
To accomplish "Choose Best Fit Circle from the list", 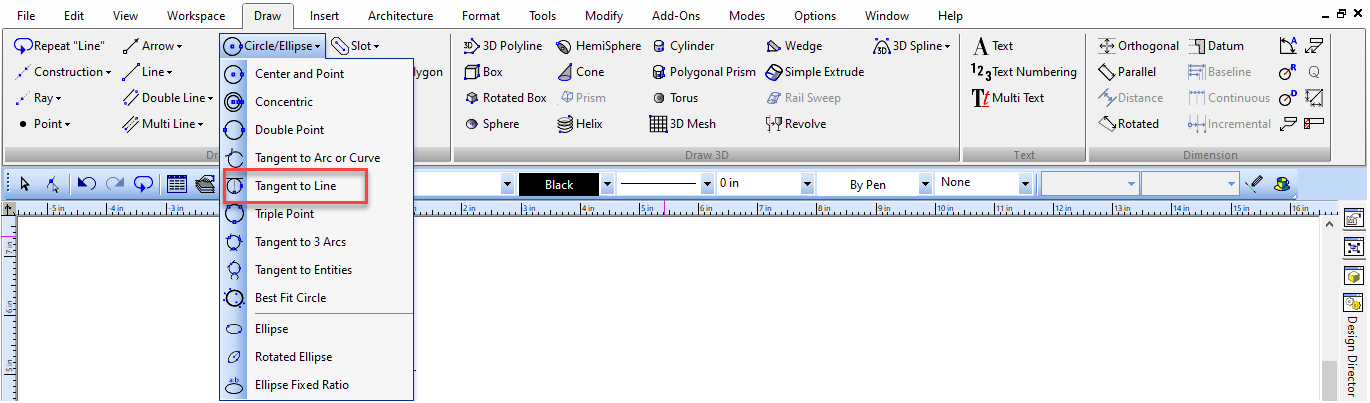I will (290, 298).
